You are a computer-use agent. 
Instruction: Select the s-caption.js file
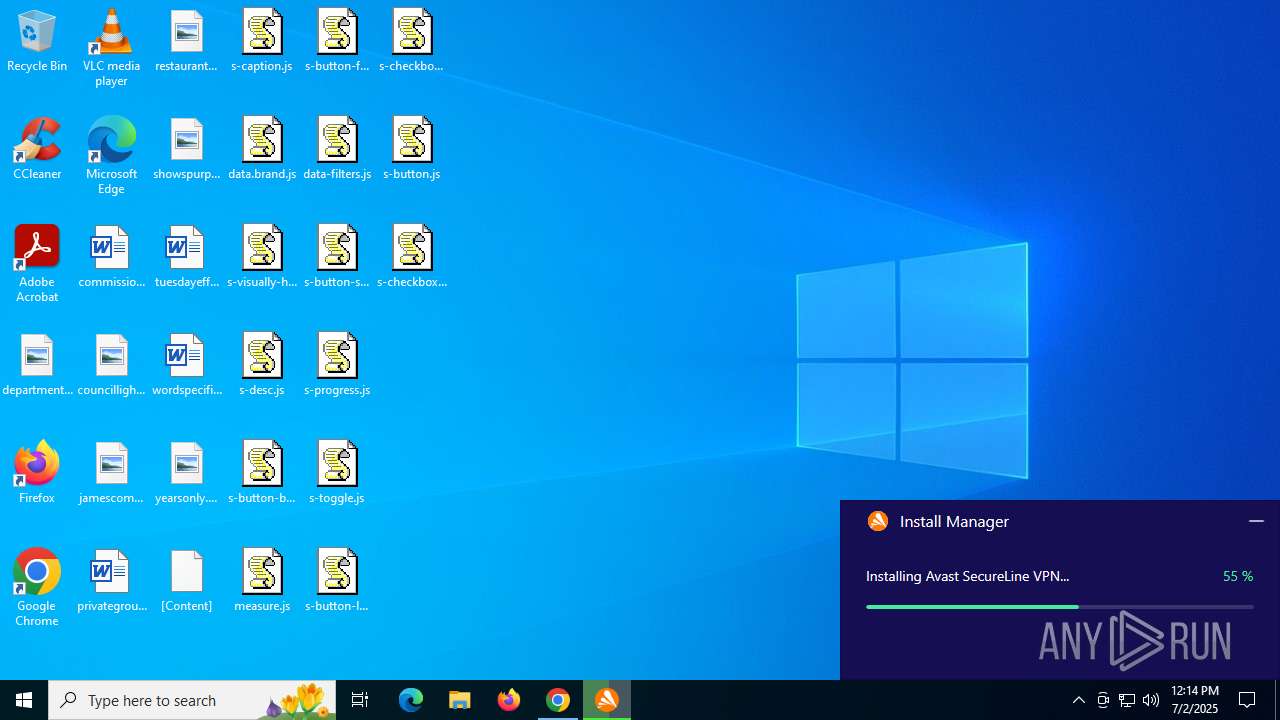coord(262,41)
